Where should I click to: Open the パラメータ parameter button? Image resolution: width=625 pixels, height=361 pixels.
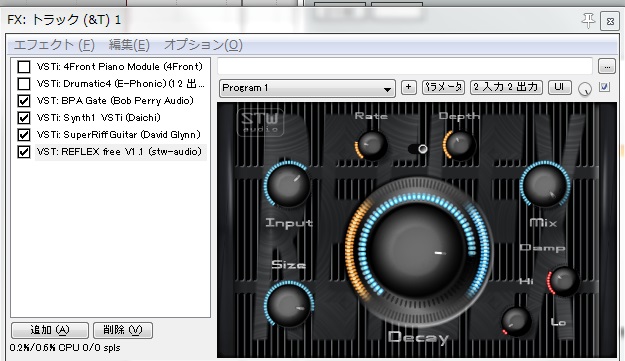click(x=443, y=87)
